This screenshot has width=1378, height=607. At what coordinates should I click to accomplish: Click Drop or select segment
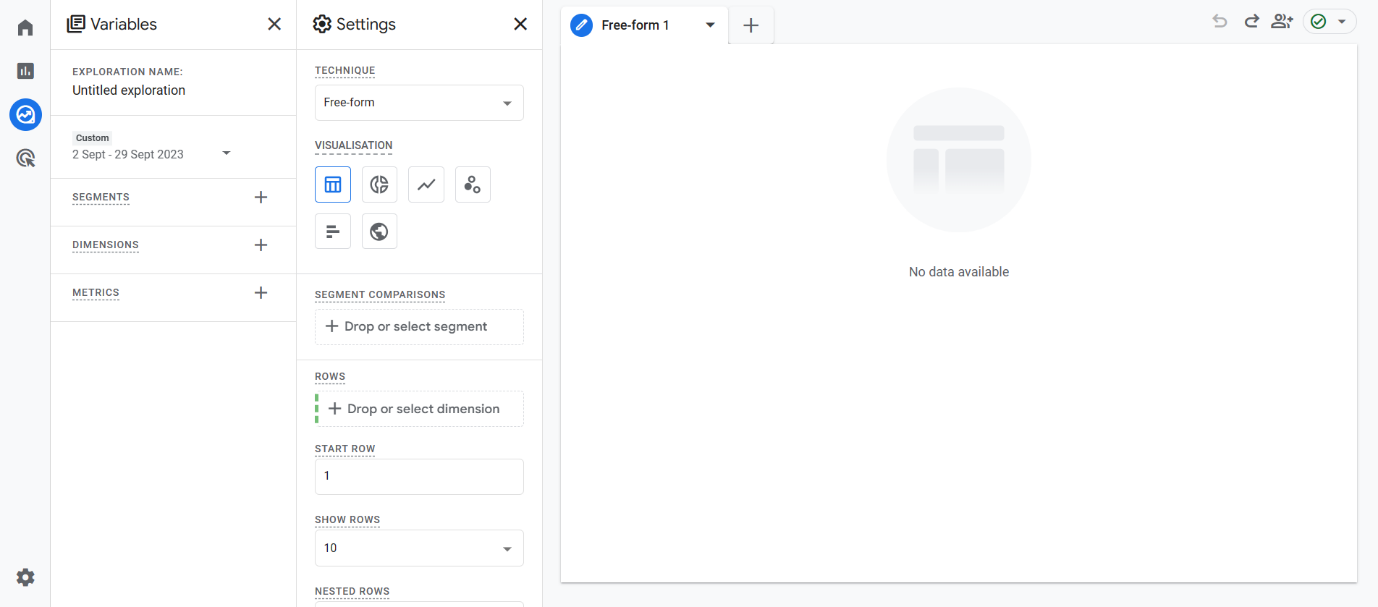[419, 327]
